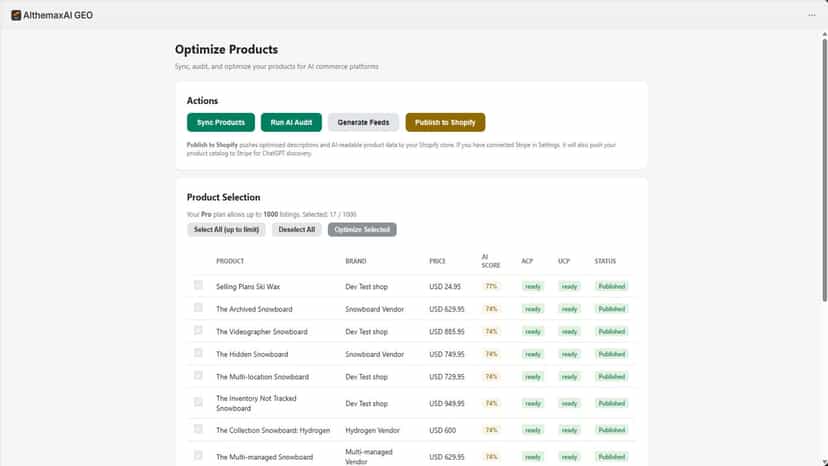Click the UCP column header

coord(563,261)
